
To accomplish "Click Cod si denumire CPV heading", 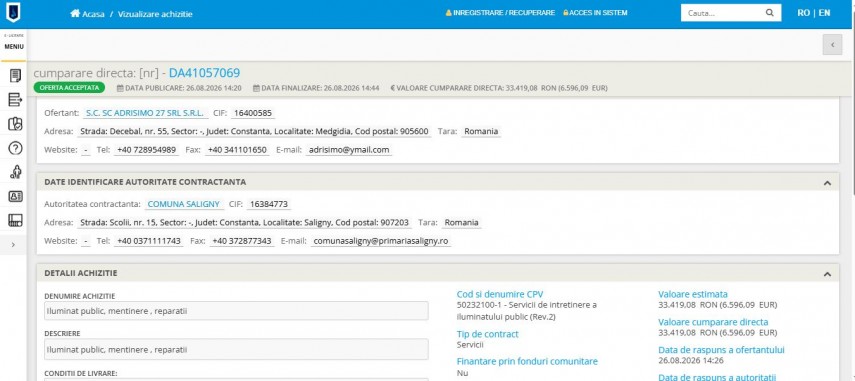I will tap(499, 294).
